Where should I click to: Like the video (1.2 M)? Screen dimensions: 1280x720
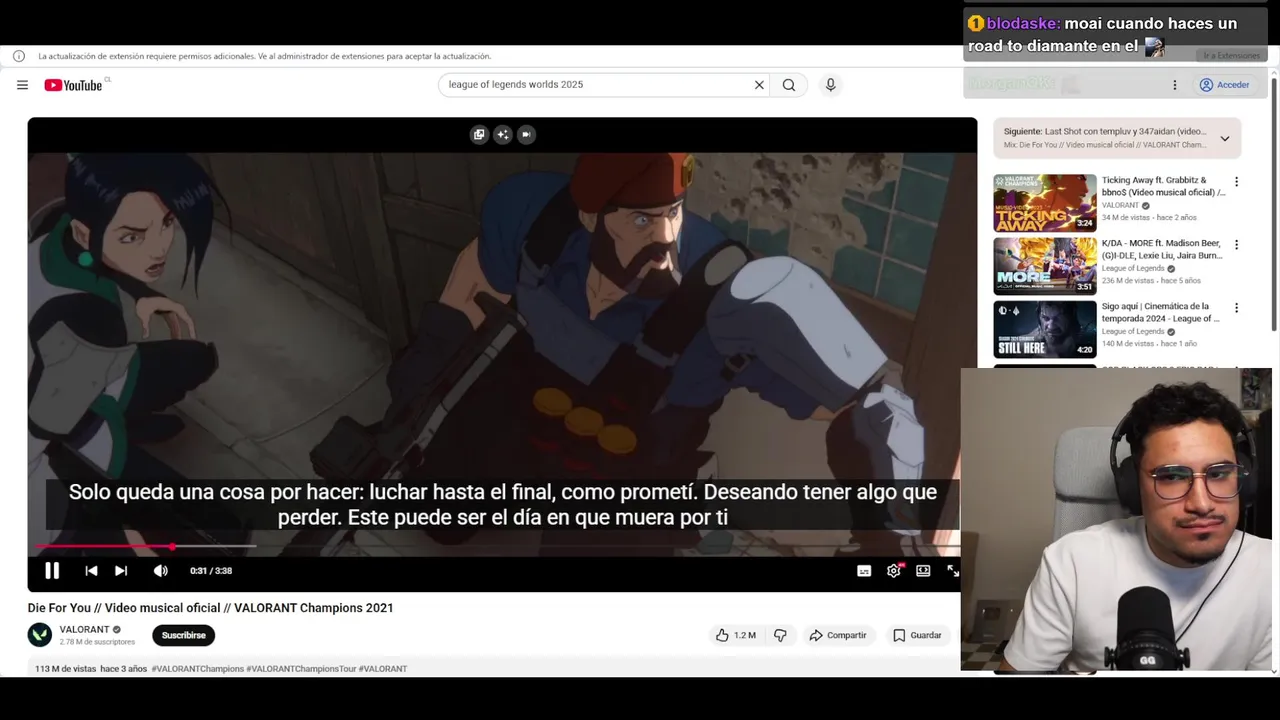tap(735, 635)
